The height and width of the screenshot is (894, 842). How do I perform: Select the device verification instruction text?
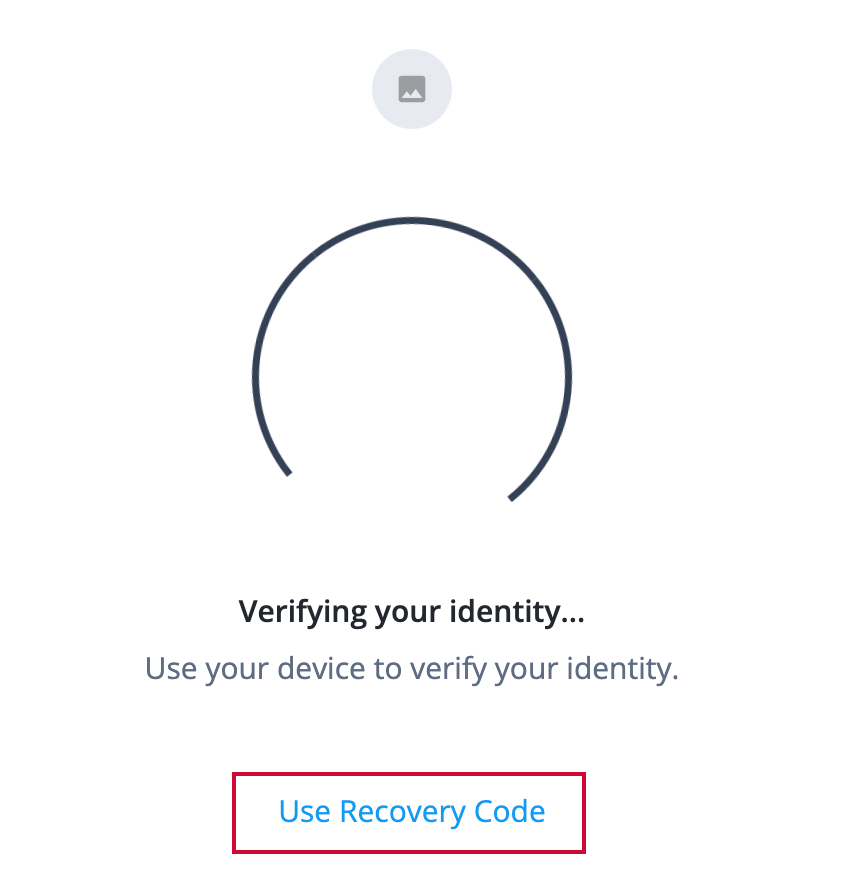(x=411, y=667)
